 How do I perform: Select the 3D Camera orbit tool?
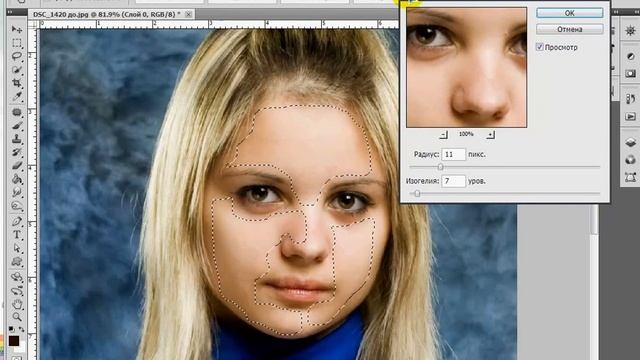tap(17, 291)
